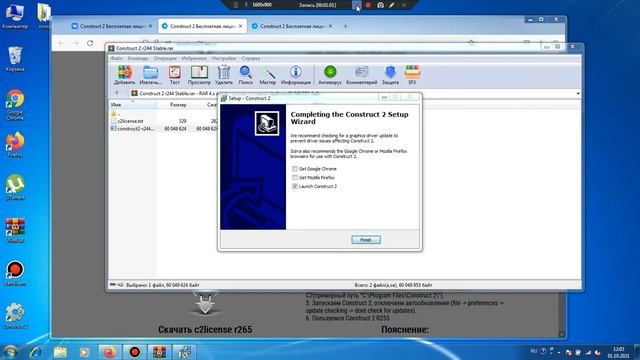
Task: Open the Google Chrome desktop shortcut
Action: click(15, 104)
